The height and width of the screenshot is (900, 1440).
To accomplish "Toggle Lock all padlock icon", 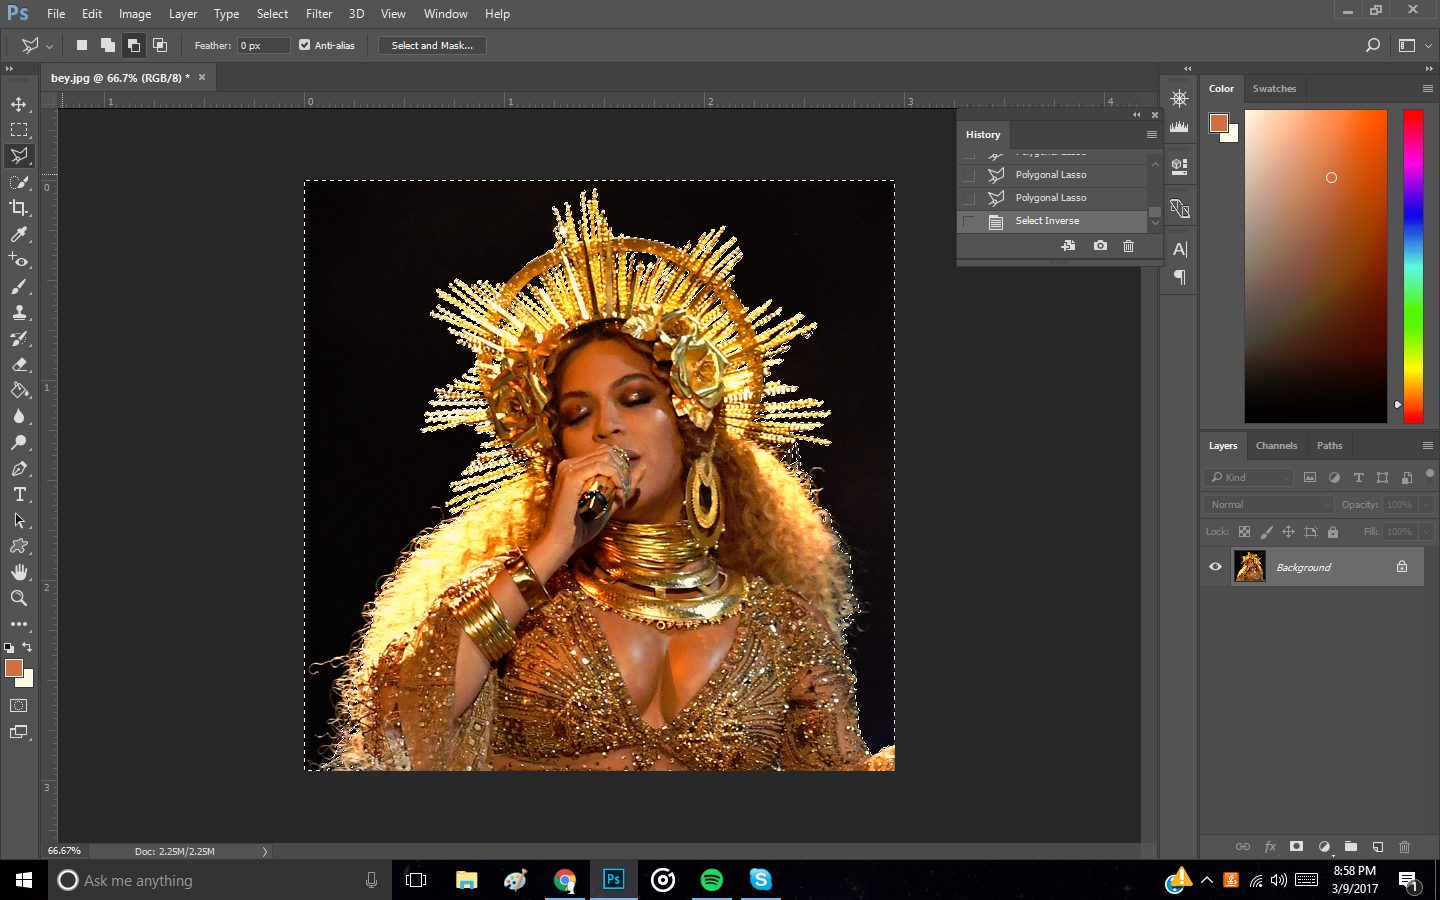I will pos(1332,532).
